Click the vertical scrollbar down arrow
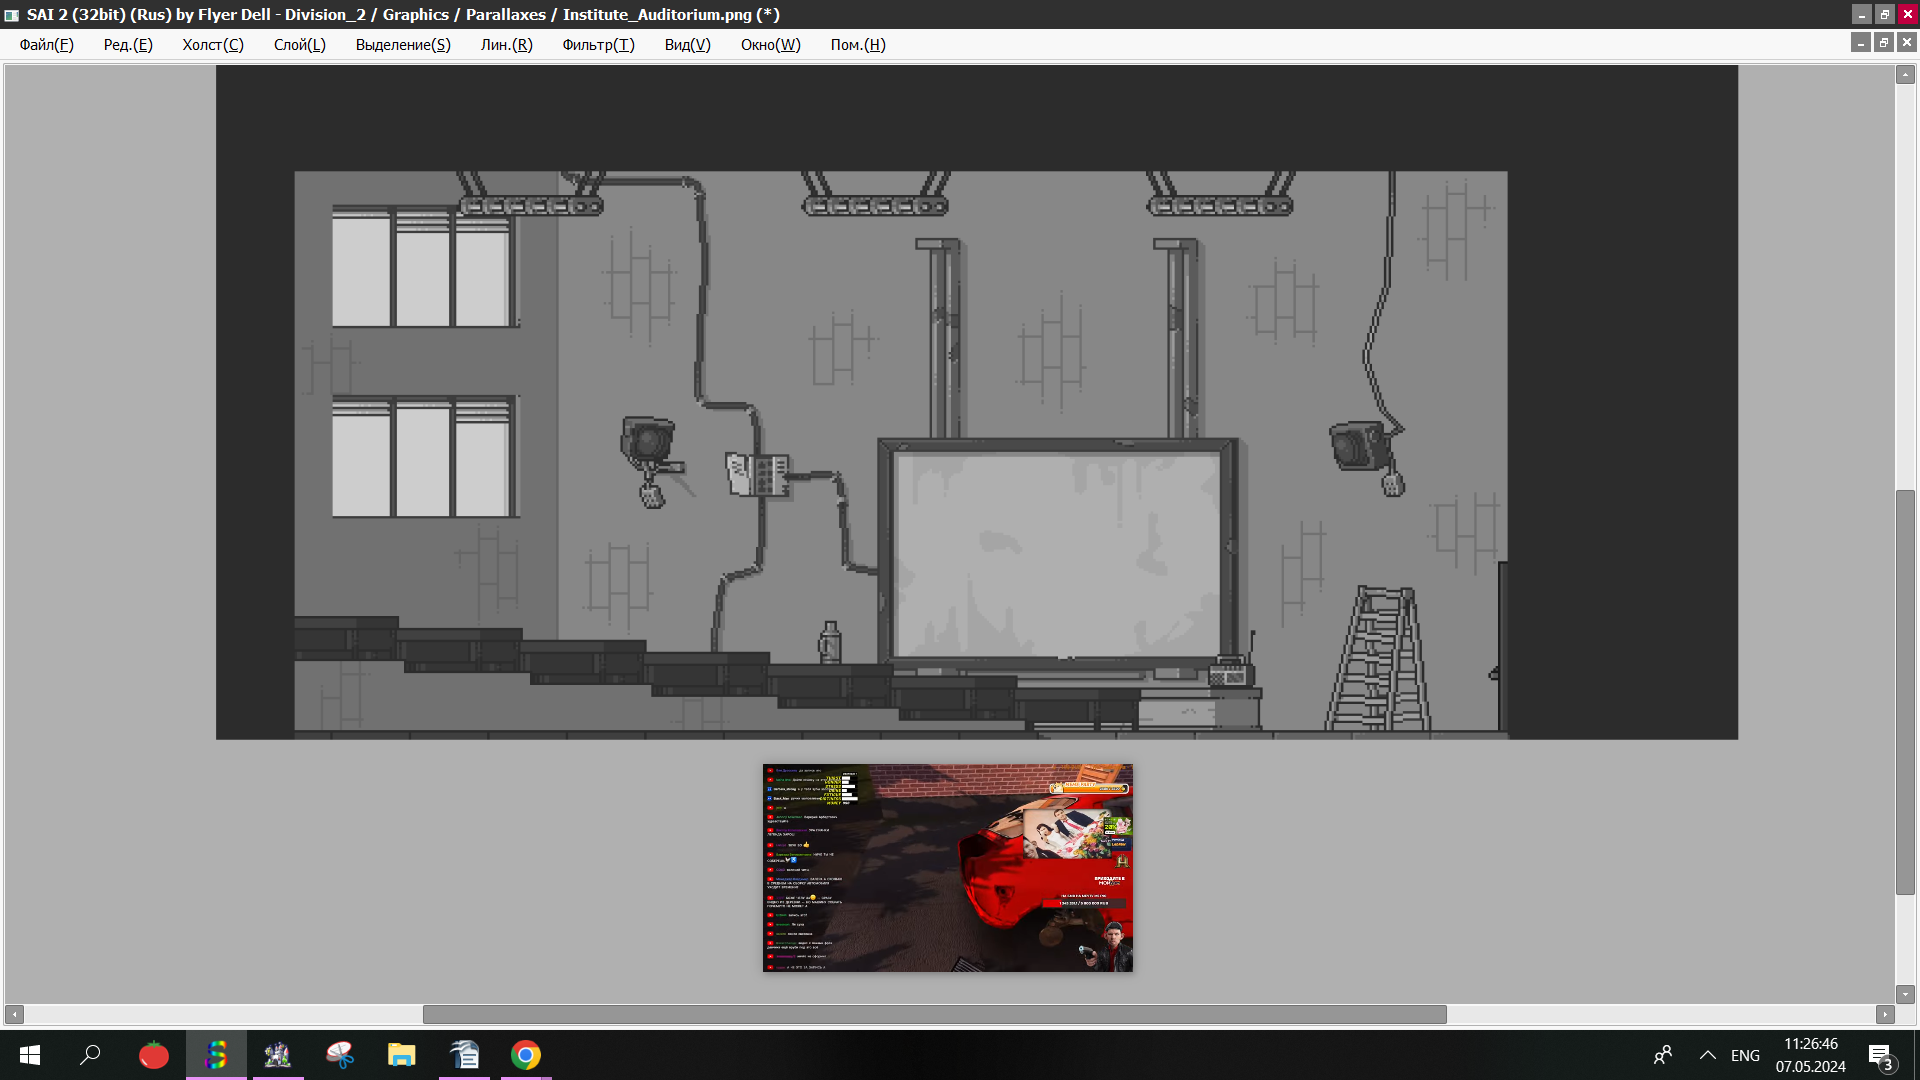This screenshot has height=1080, width=1920. [x=1905, y=994]
